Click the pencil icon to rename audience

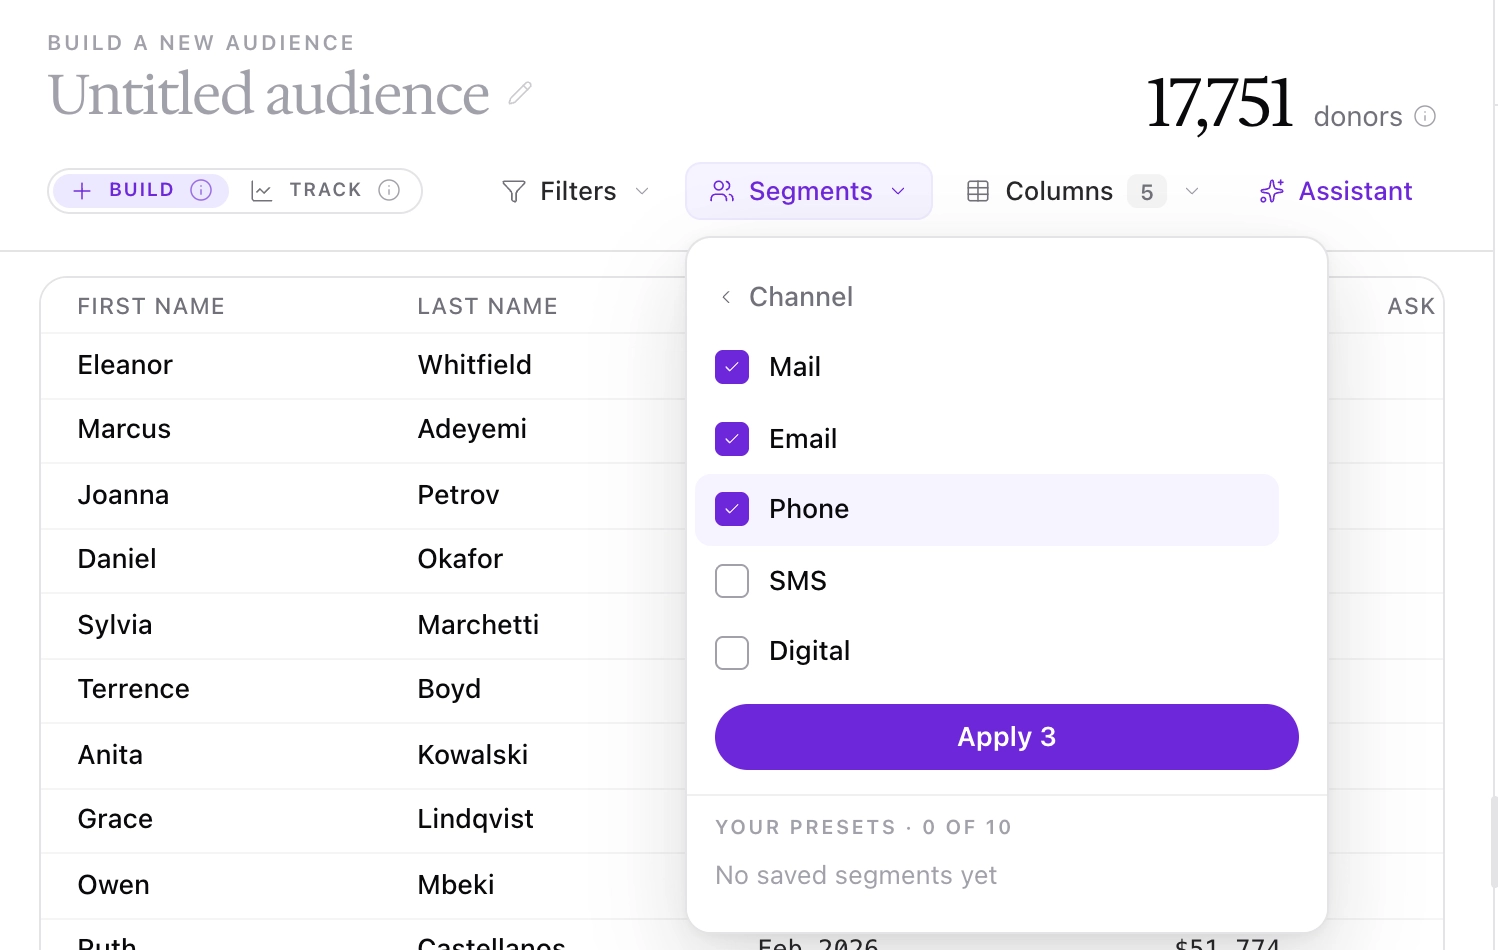tap(520, 93)
